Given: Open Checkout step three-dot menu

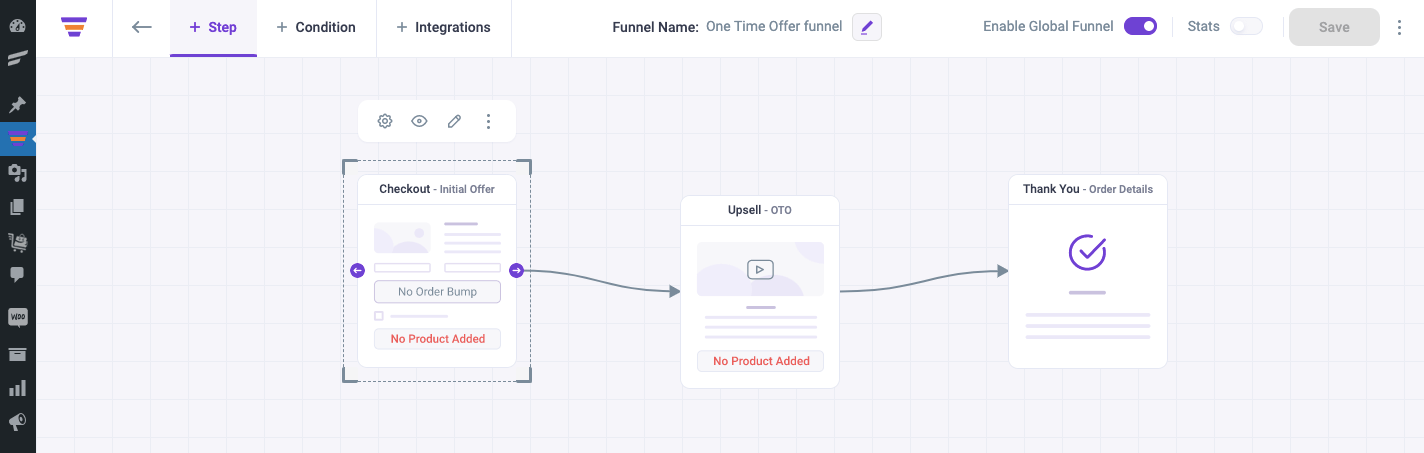Looking at the screenshot, I should pyautogui.click(x=488, y=121).
